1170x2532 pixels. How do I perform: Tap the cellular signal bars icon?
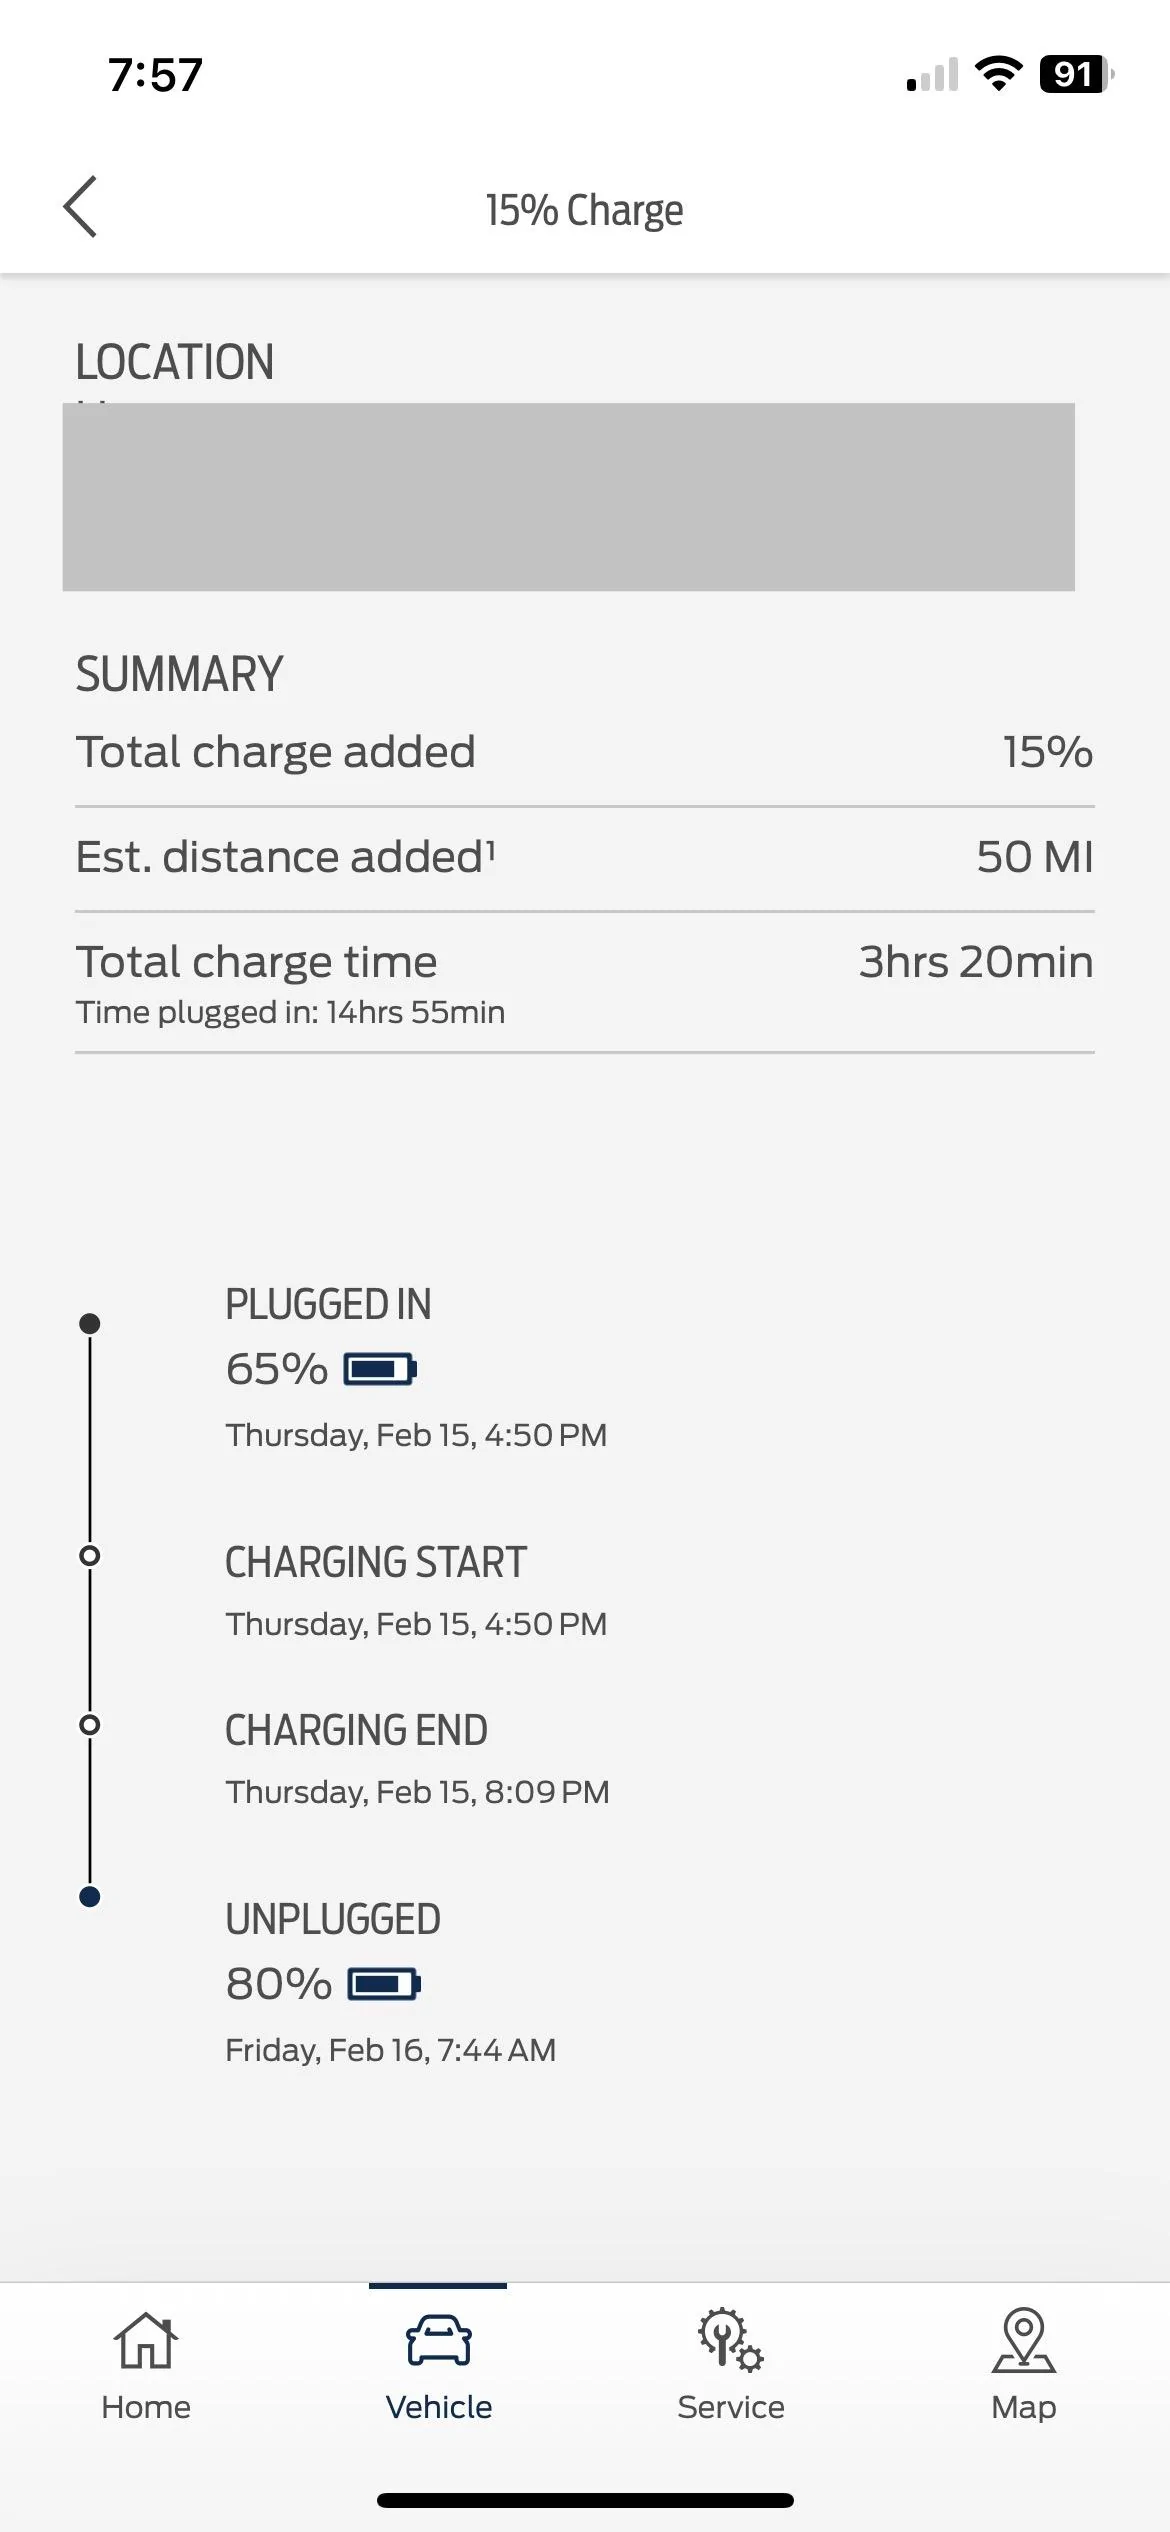[932, 75]
